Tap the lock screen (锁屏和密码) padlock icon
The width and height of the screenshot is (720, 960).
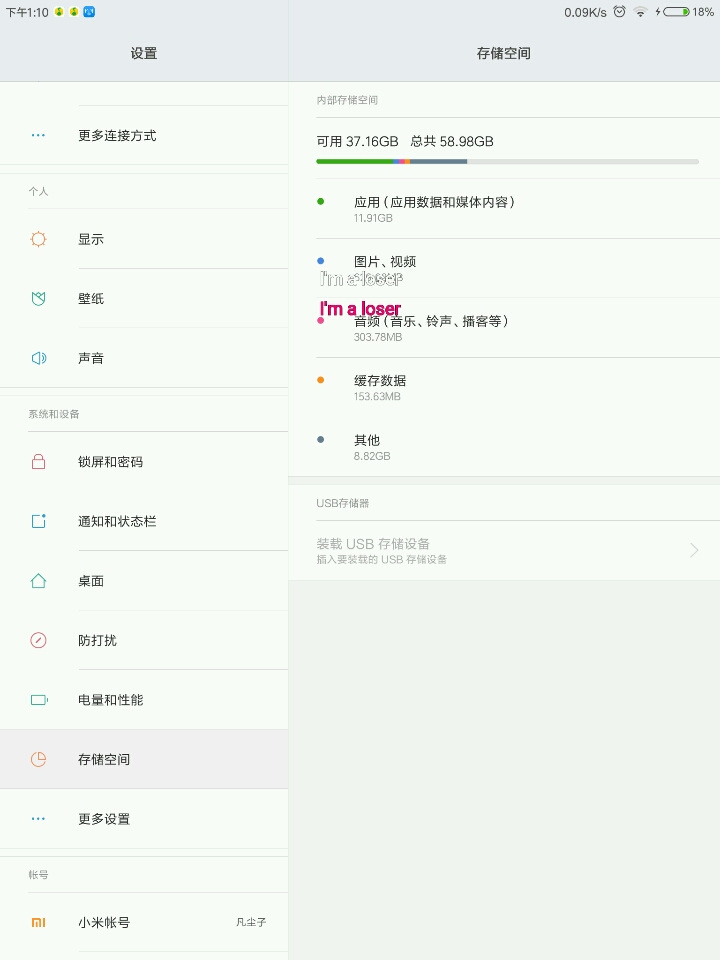tap(38, 462)
